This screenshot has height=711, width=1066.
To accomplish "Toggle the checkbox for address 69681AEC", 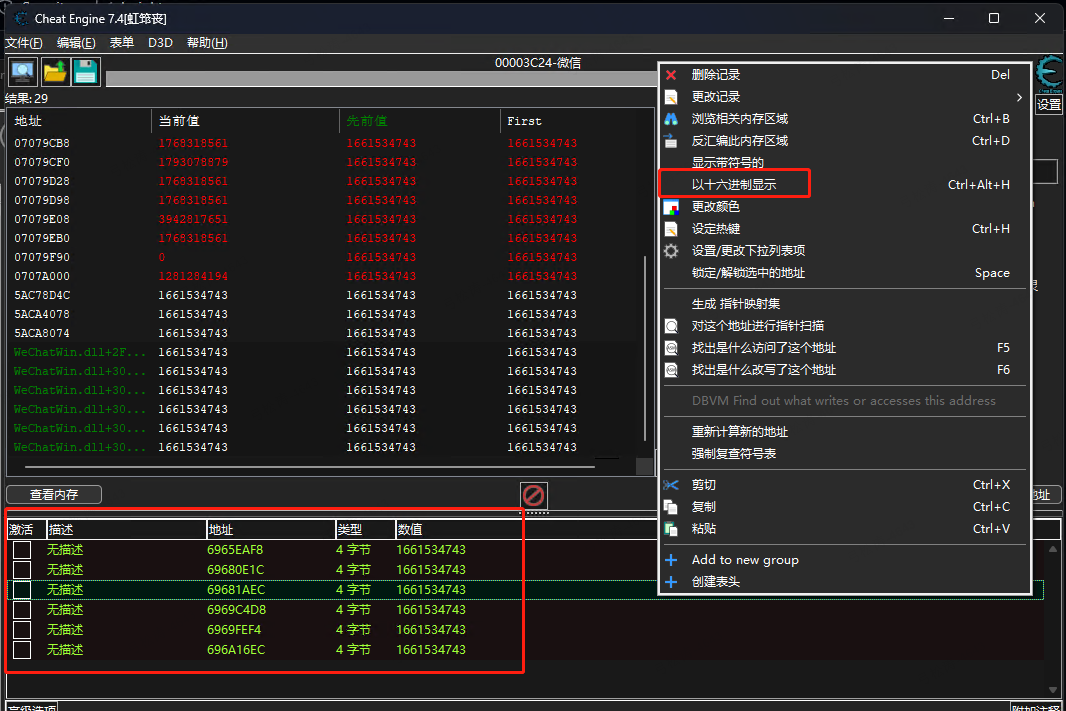I will 22,590.
